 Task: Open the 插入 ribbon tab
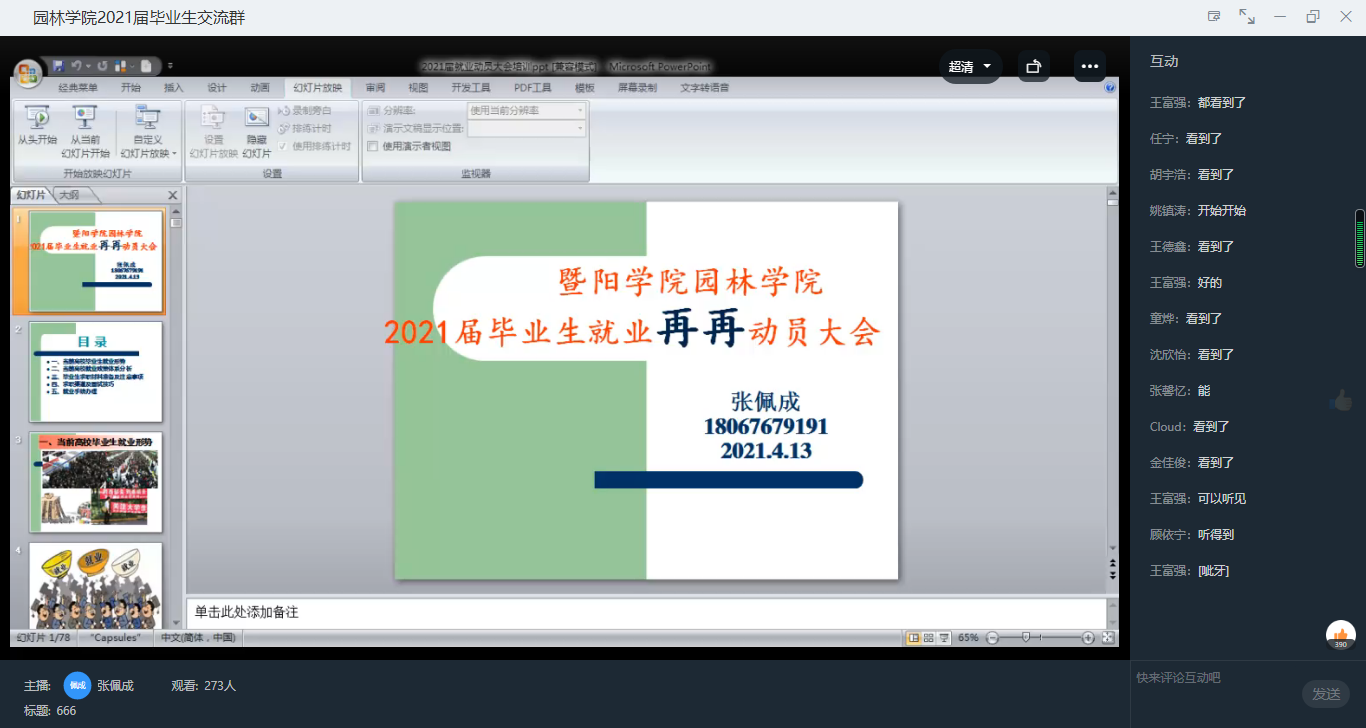click(174, 88)
